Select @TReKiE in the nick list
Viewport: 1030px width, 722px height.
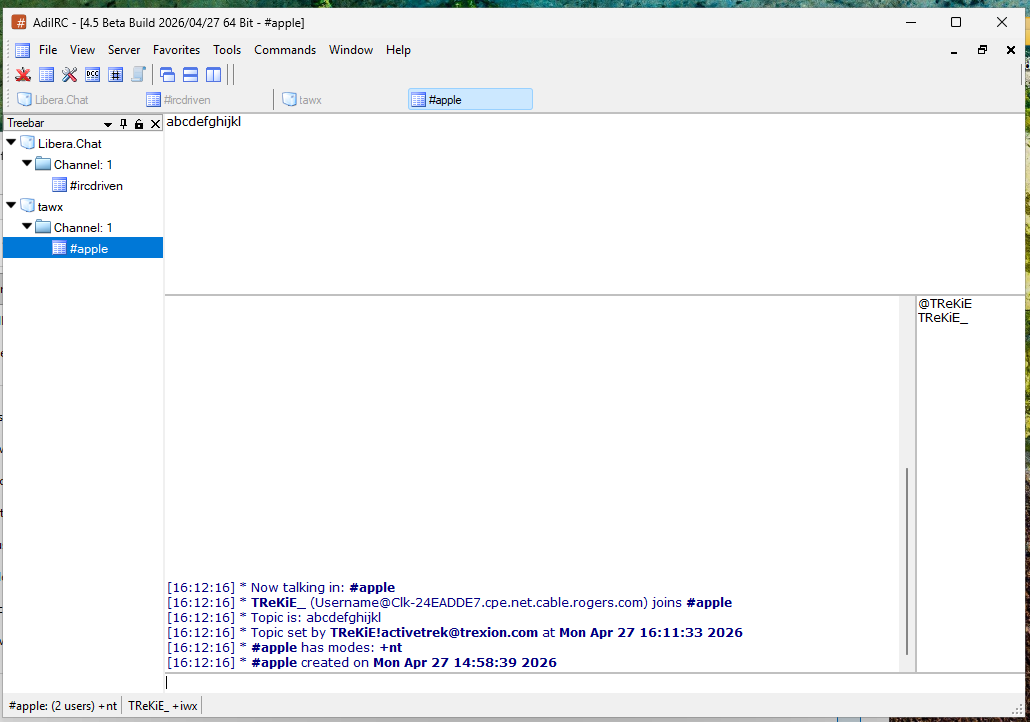point(944,303)
